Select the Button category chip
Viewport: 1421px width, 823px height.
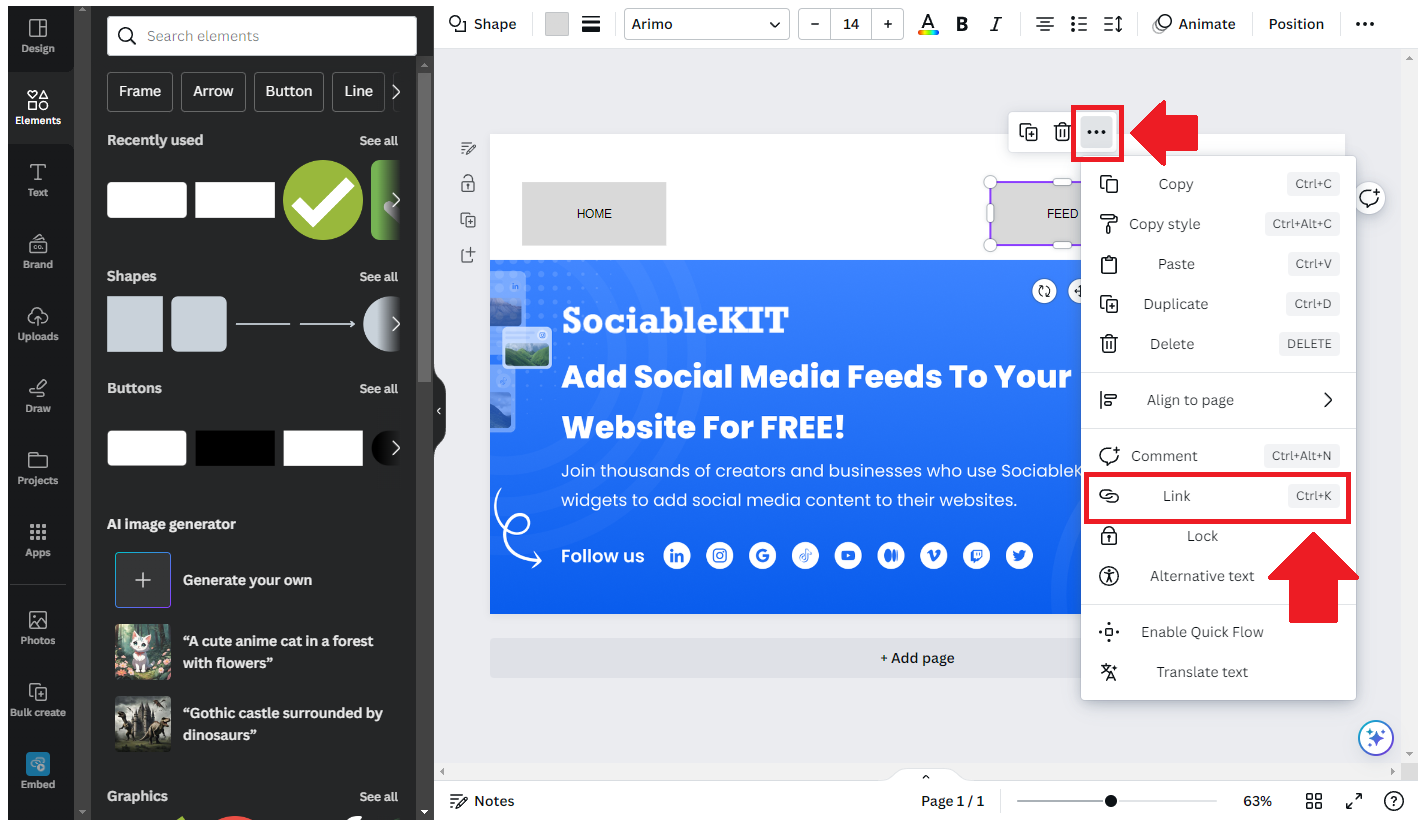click(x=289, y=91)
